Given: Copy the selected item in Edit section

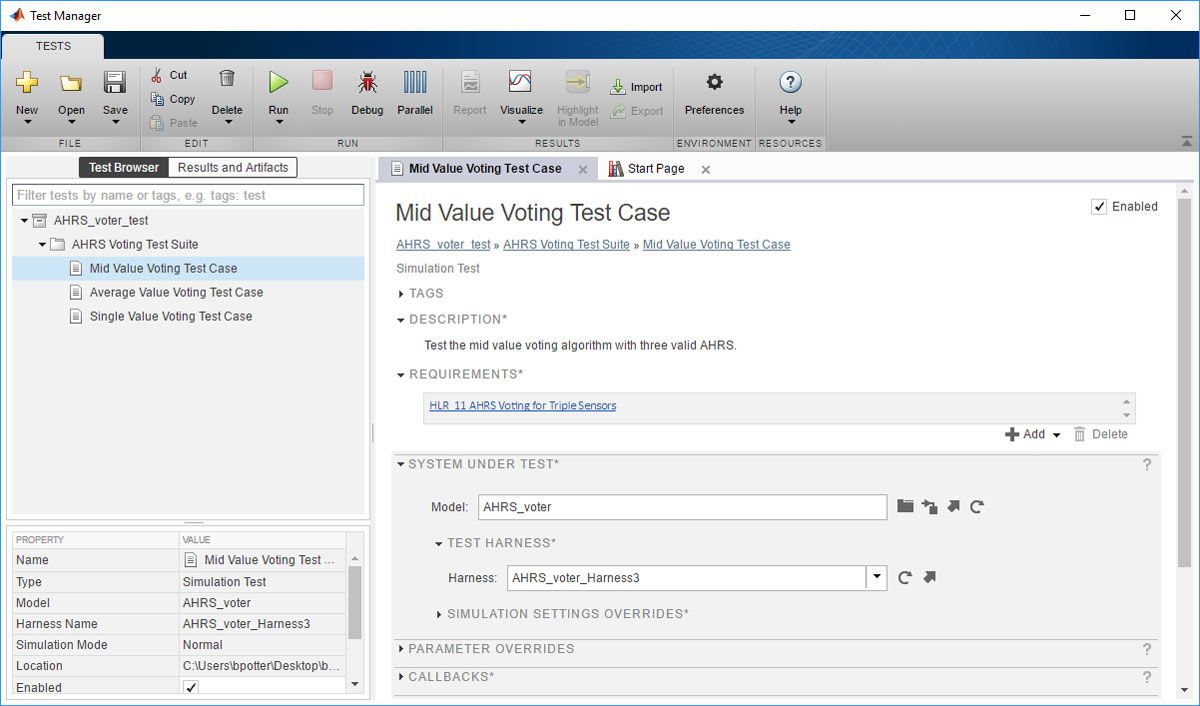Looking at the screenshot, I should [172, 99].
